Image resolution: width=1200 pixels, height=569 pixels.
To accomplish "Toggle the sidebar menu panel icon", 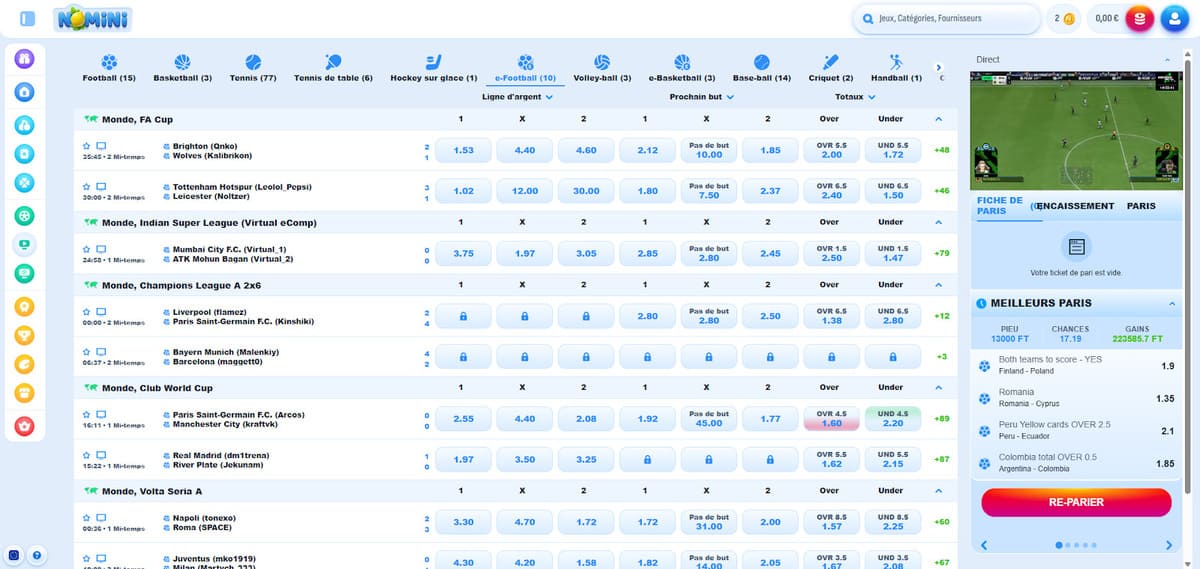I will [27, 18].
